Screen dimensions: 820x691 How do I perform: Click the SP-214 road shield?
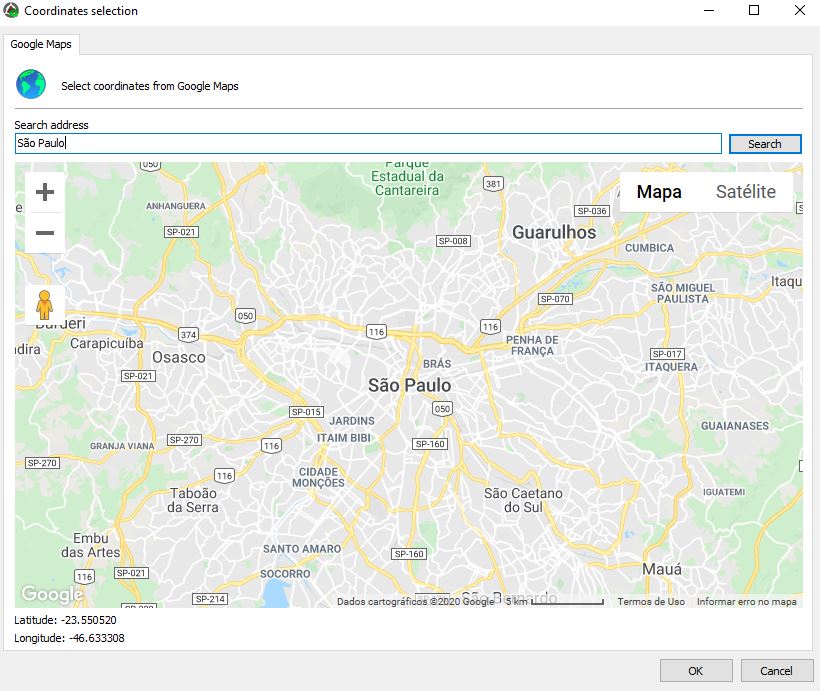(x=210, y=598)
